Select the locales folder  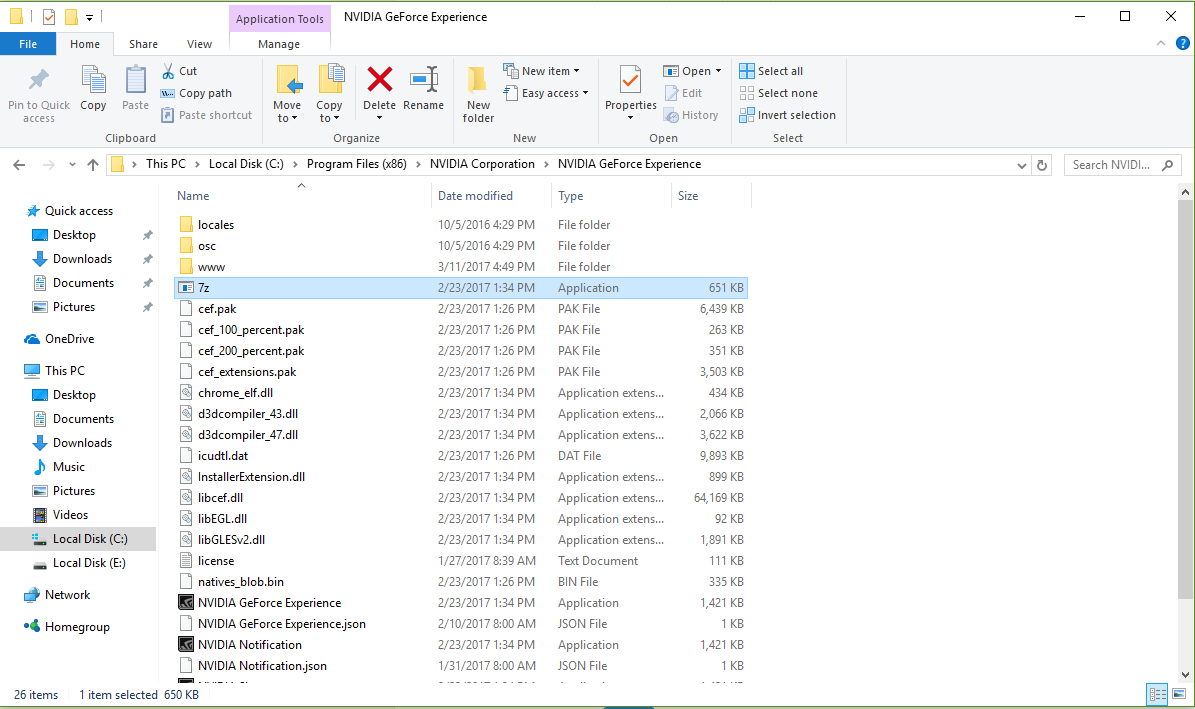[216, 225]
